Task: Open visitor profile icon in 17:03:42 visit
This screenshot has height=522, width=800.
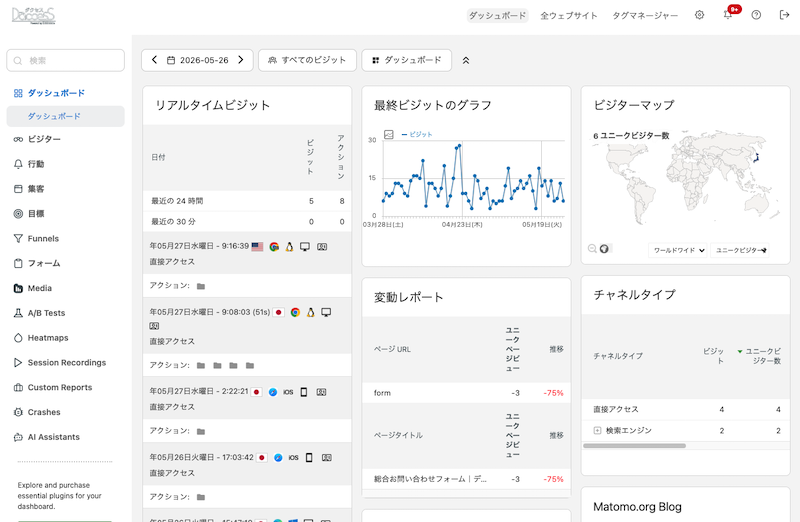Action: tap(327, 458)
